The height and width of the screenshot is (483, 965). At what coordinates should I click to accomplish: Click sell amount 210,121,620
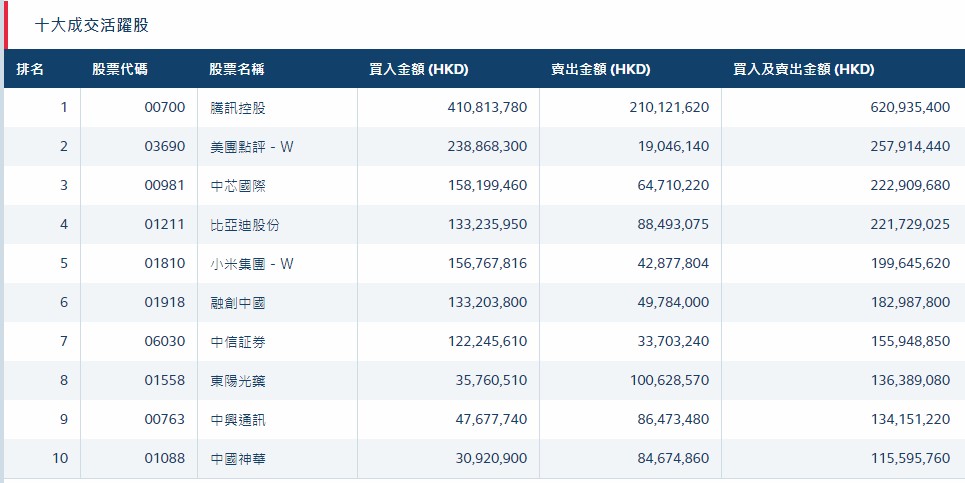669,108
